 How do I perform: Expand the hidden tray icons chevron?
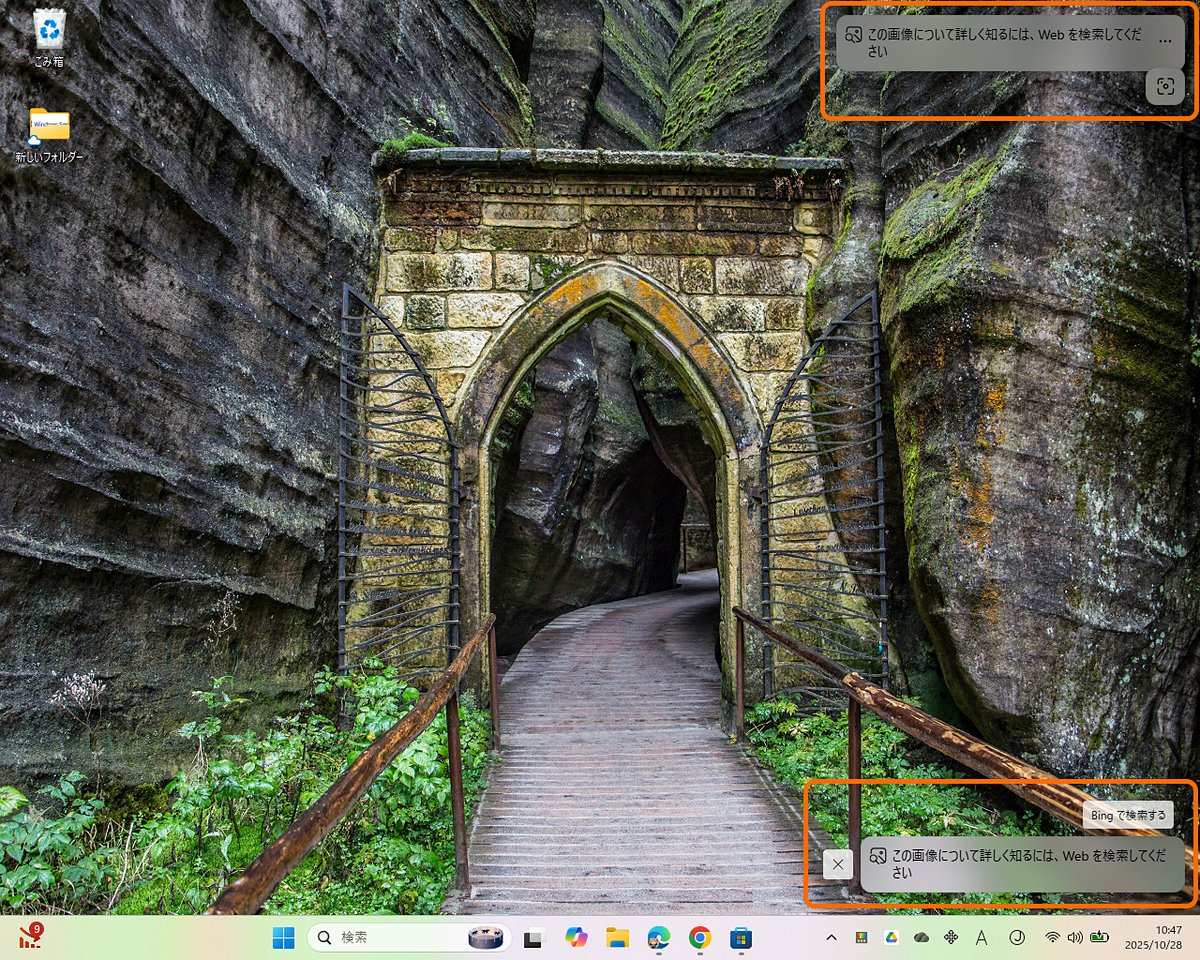pos(831,938)
